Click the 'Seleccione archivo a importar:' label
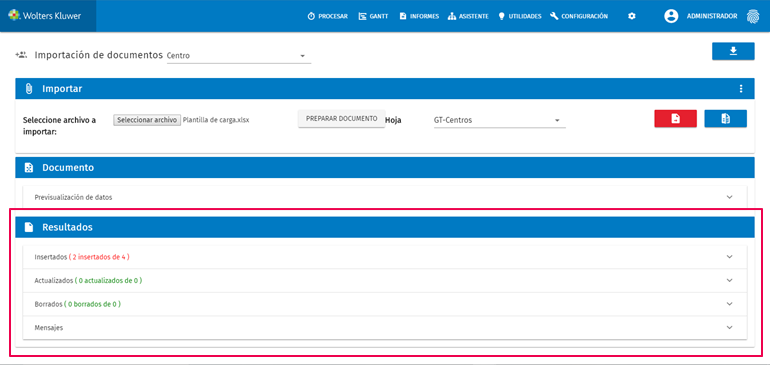The width and height of the screenshot is (770, 365). click(59, 126)
